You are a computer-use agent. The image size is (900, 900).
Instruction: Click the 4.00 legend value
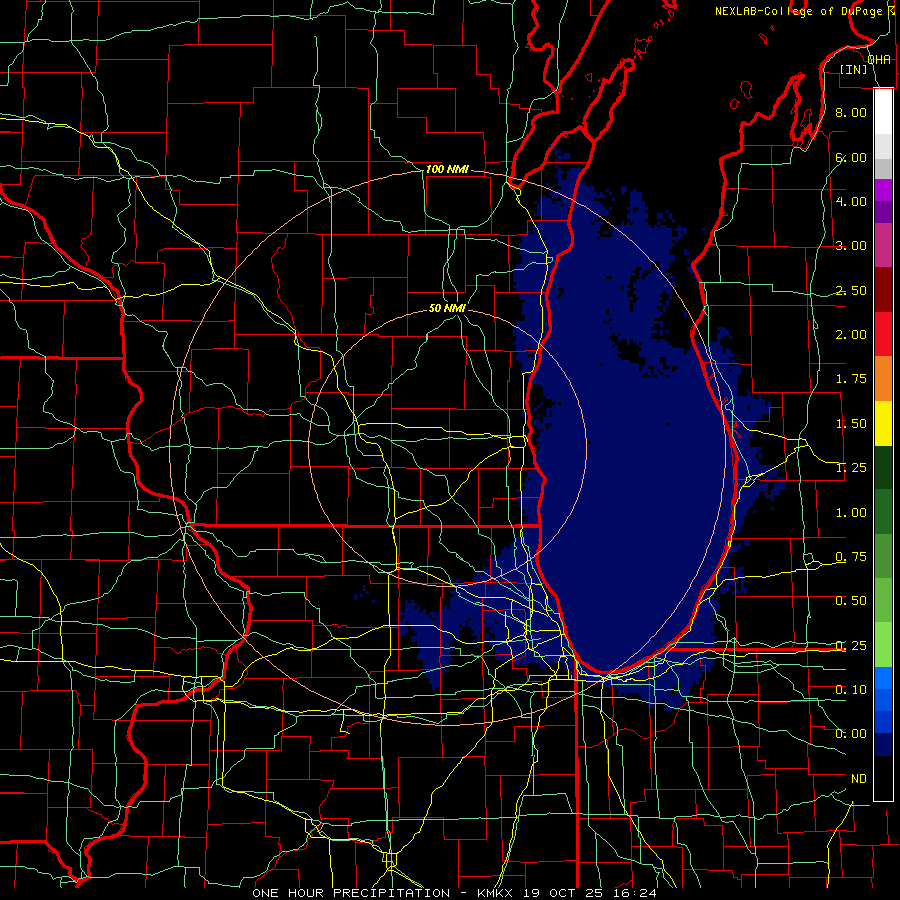click(x=851, y=201)
